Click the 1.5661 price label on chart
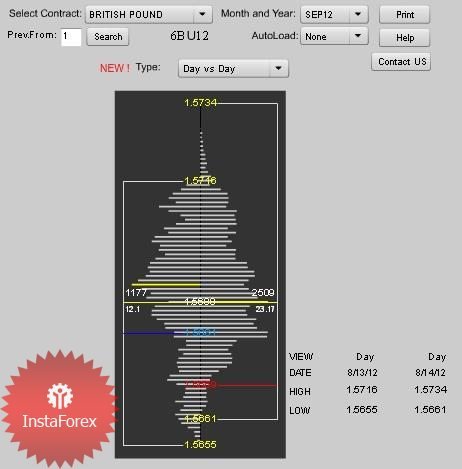 (x=200, y=419)
